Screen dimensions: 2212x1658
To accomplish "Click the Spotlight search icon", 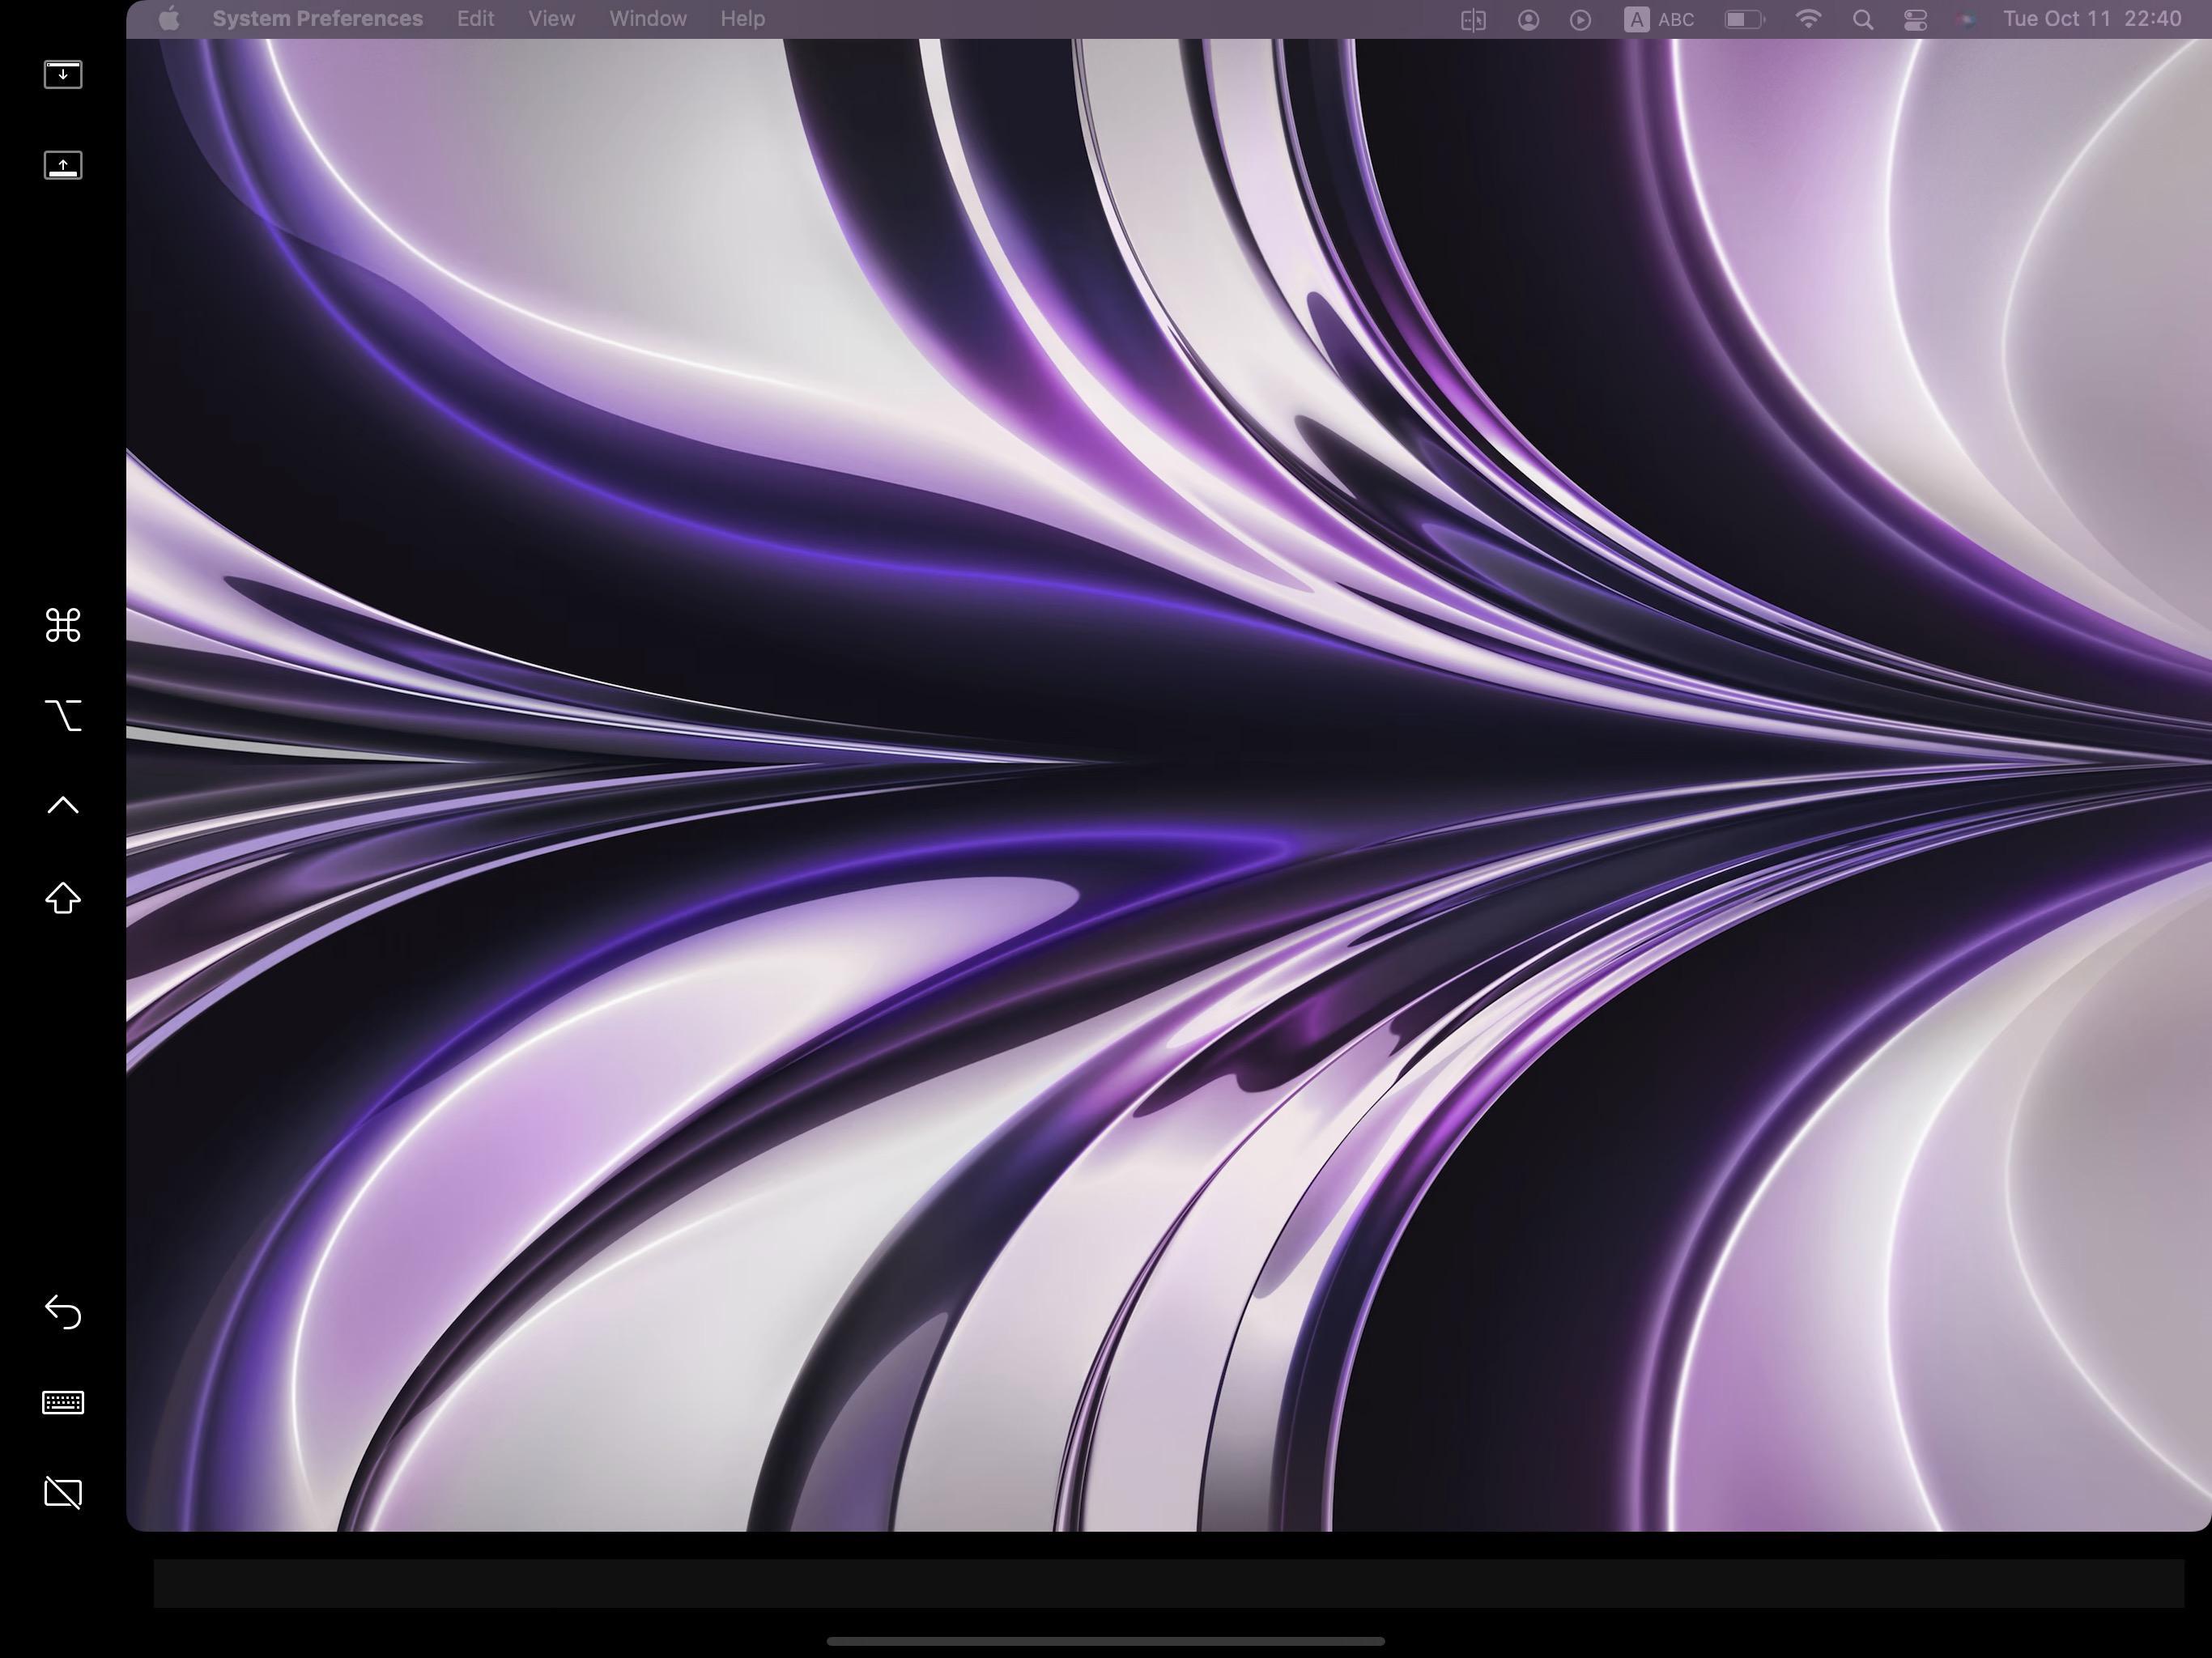I will (1862, 19).
